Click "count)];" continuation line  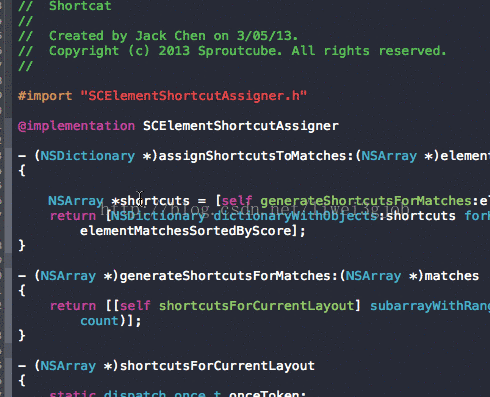[111, 321]
